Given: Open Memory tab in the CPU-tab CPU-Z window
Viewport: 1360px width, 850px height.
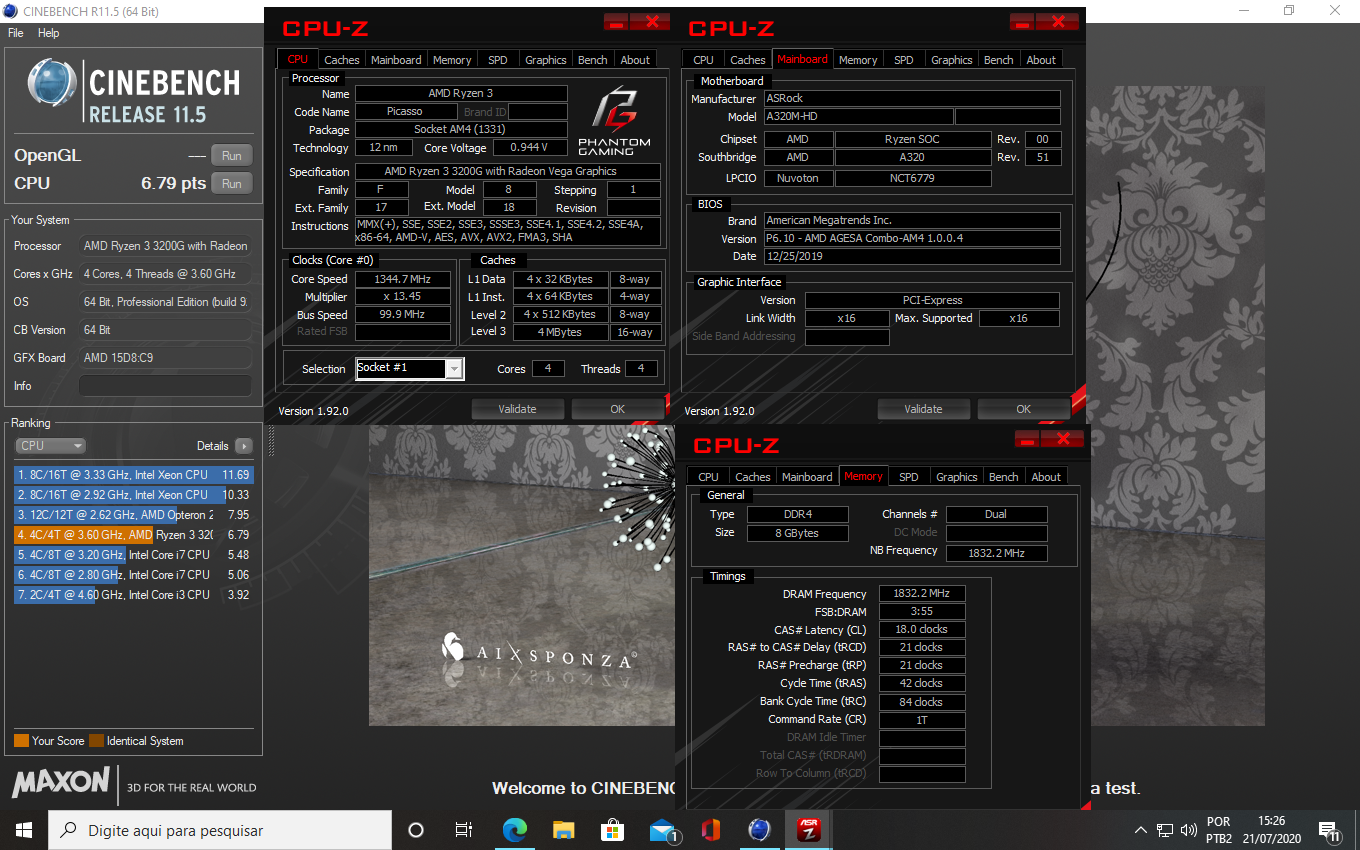Looking at the screenshot, I should point(452,60).
